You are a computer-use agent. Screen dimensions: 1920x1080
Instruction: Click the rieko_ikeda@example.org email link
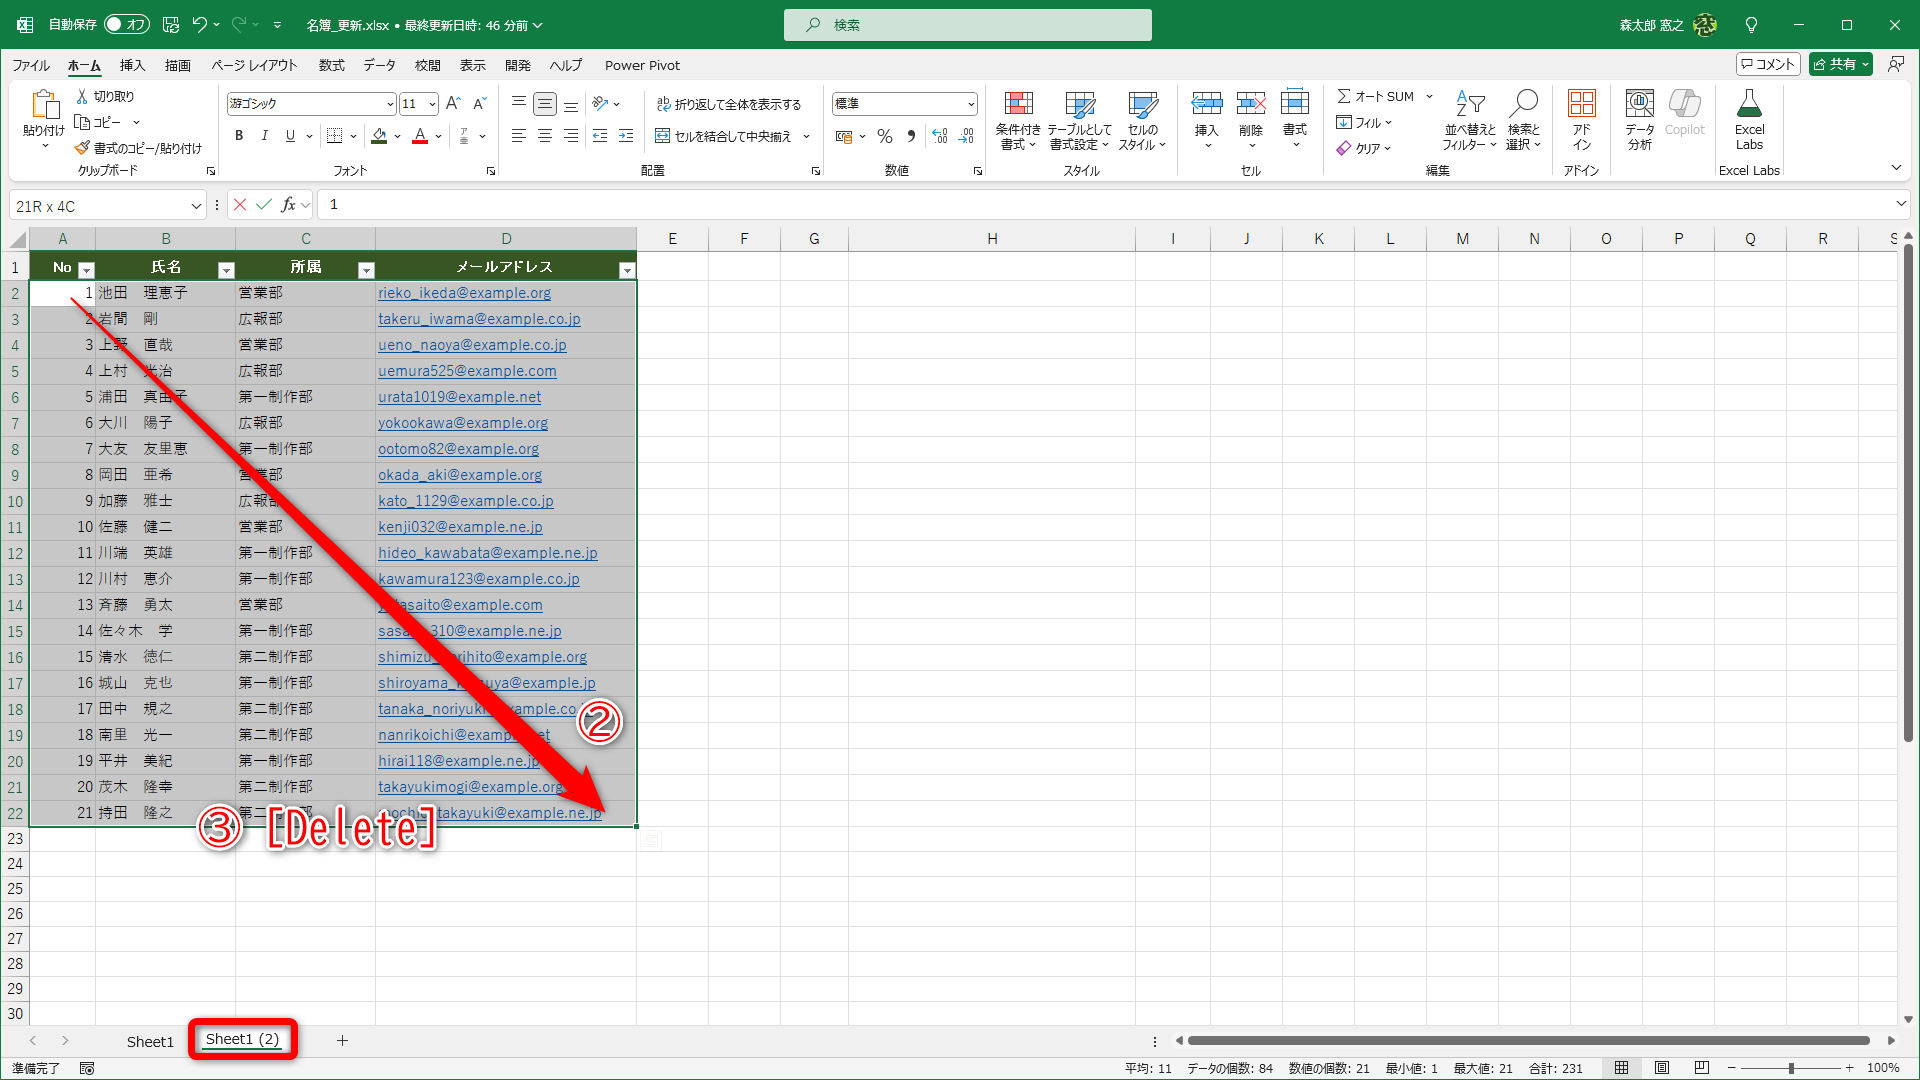point(464,293)
